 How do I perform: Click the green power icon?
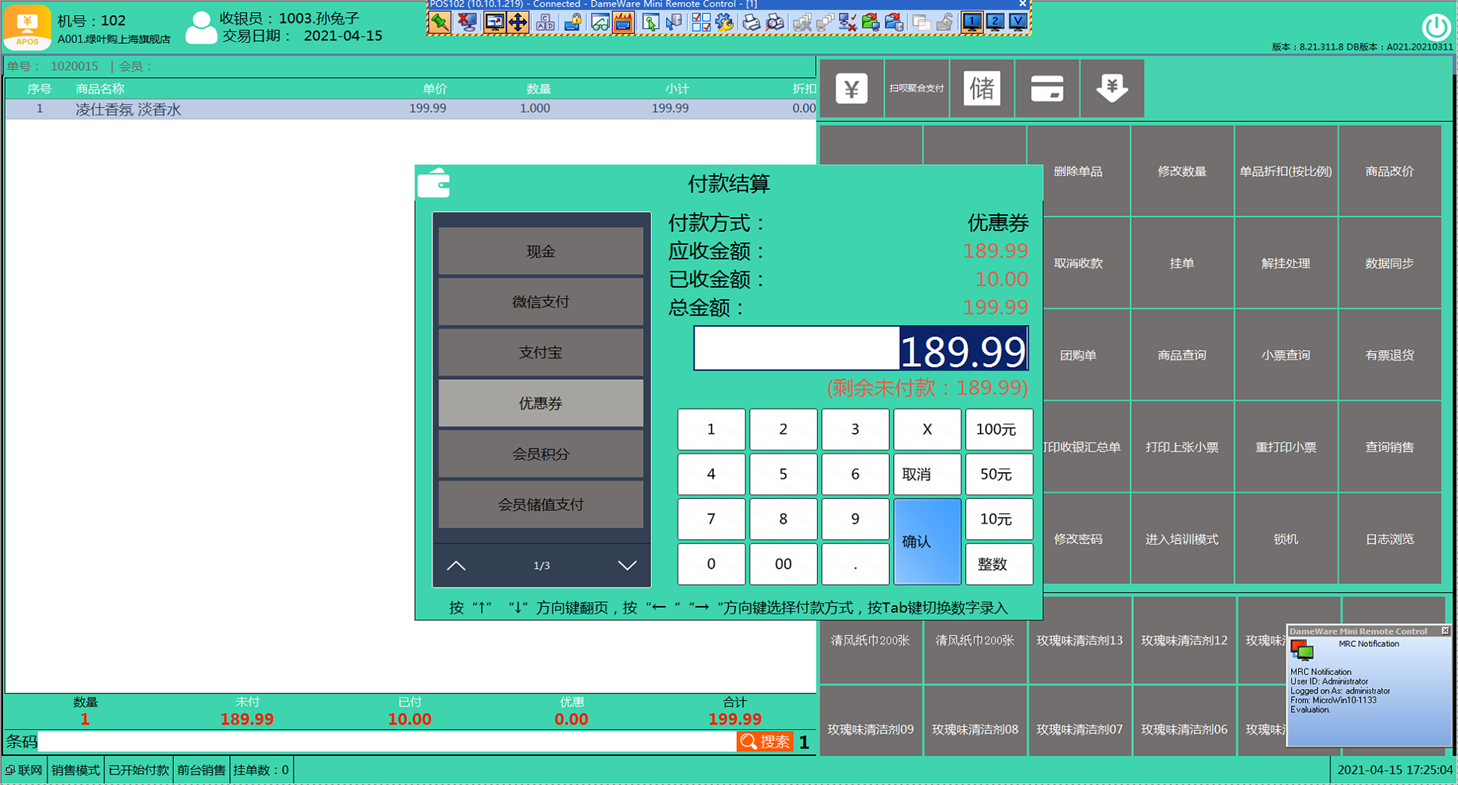point(1436,27)
